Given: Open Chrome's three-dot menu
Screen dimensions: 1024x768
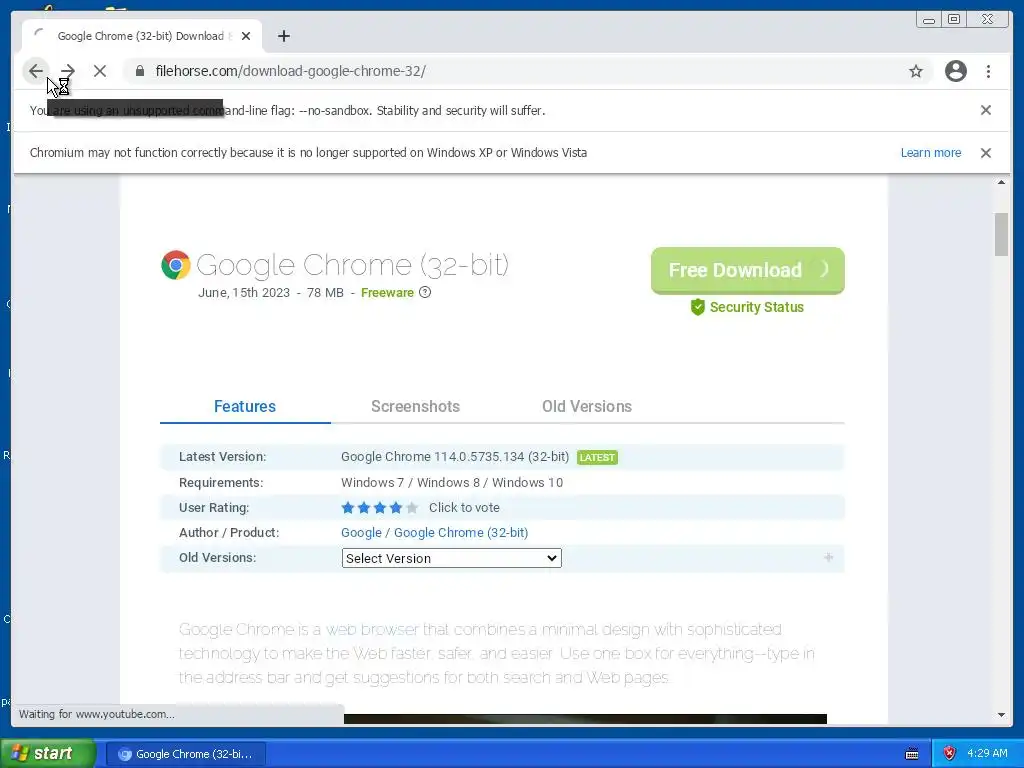Looking at the screenshot, I should tap(988, 71).
